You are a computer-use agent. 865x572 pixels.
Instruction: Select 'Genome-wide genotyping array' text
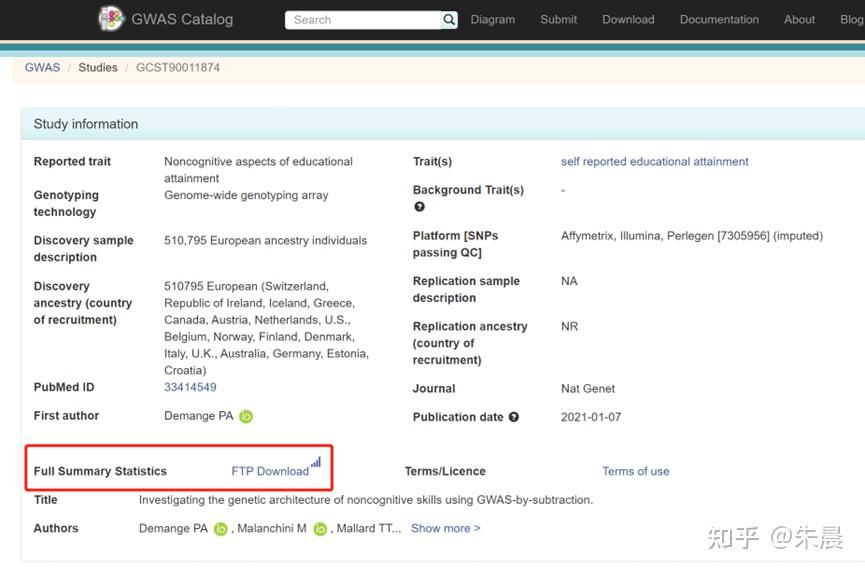[246, 195]
